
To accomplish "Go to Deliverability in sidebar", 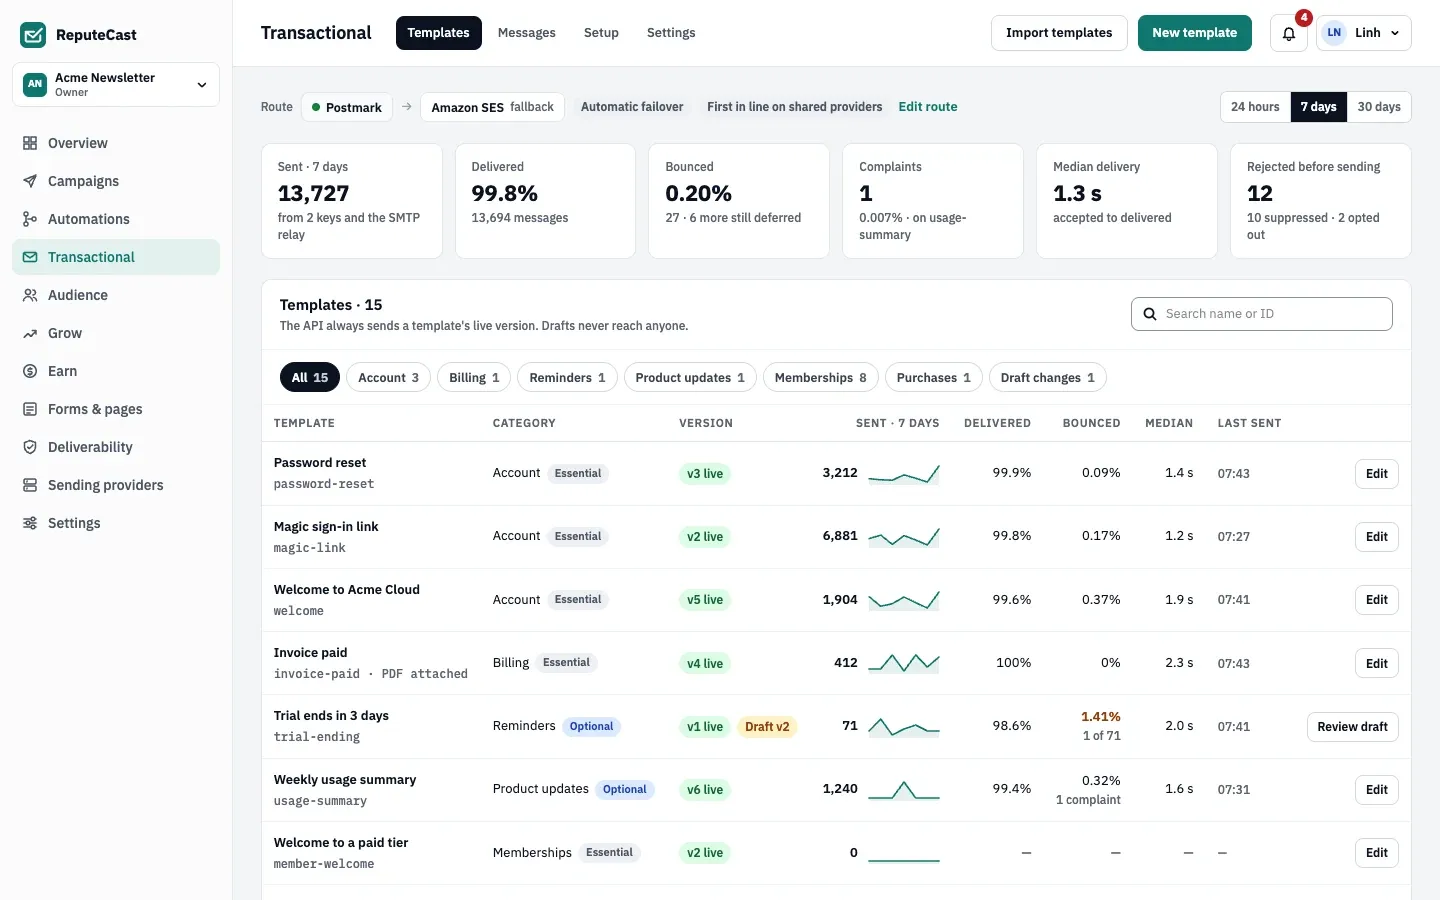I will coord(116,447).
